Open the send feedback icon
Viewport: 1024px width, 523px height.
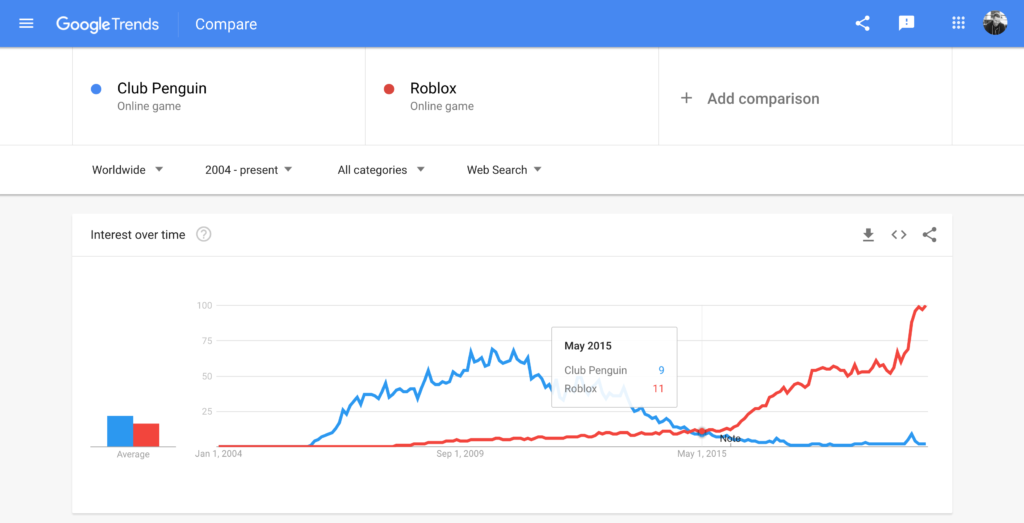[907, 23]
